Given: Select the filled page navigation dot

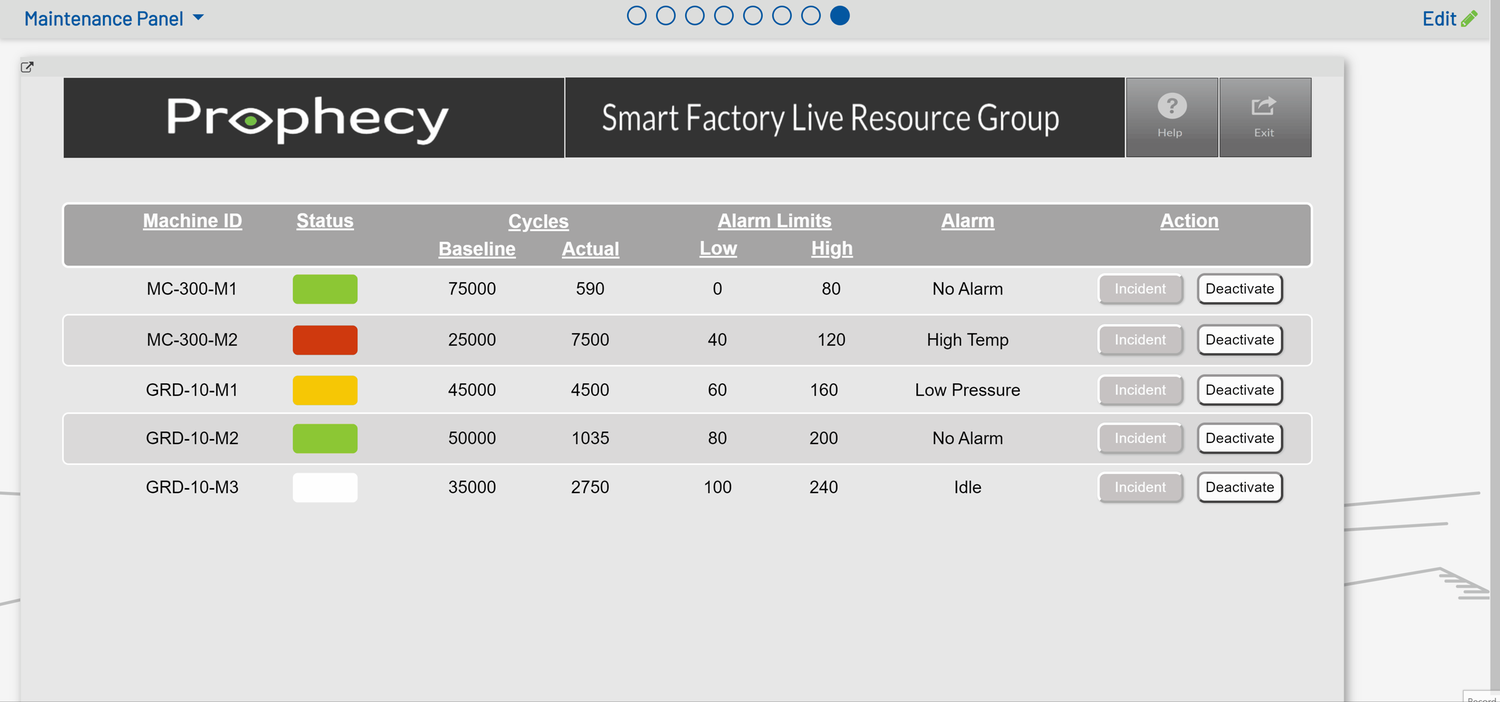Looking at the screenshot, I should (840, 15).
